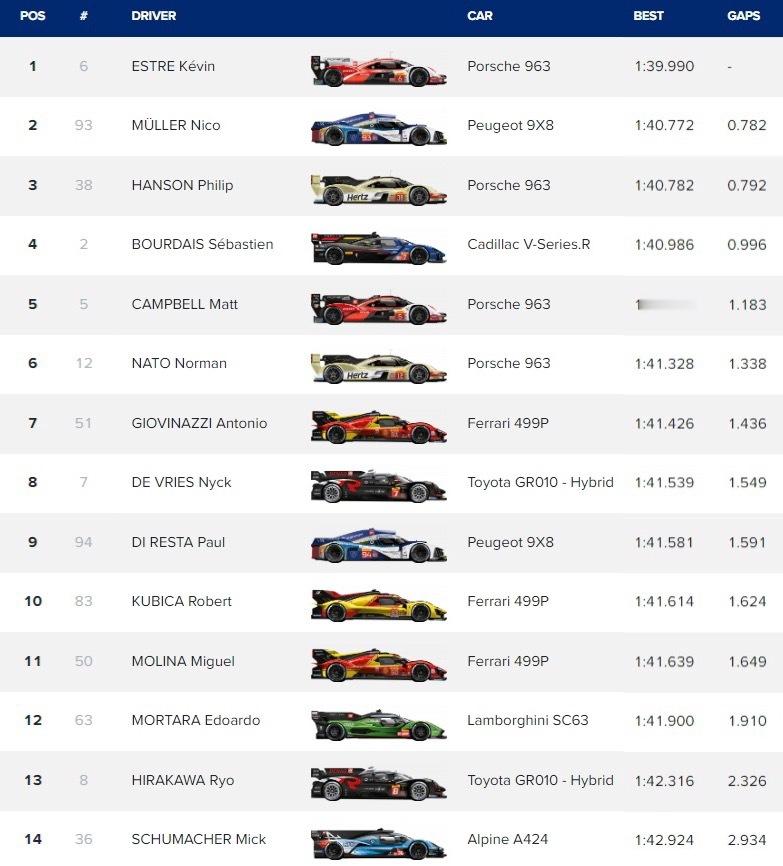Sort by the CAR column header
This screenshot has width=783, height=866.
[x=479, y=15]
